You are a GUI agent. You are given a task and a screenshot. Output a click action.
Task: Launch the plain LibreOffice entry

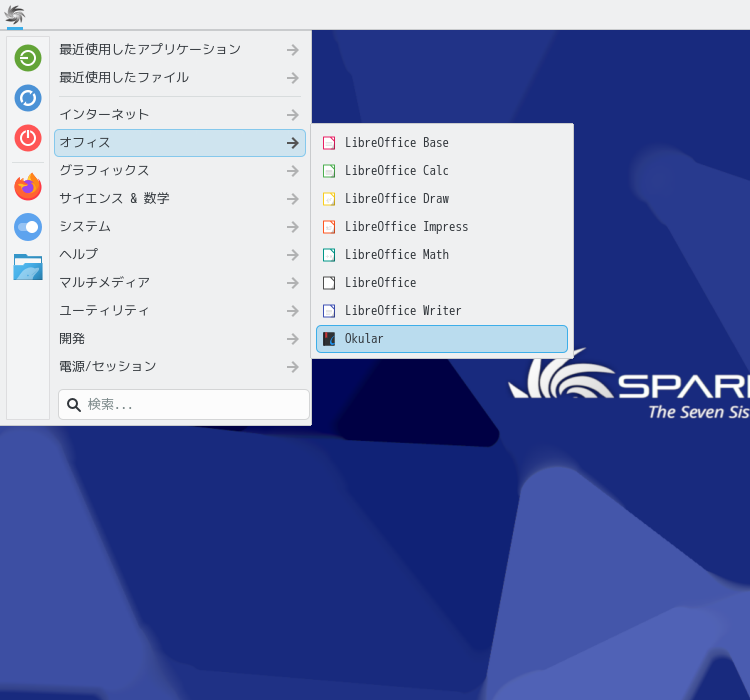click(x=442, y=283)
